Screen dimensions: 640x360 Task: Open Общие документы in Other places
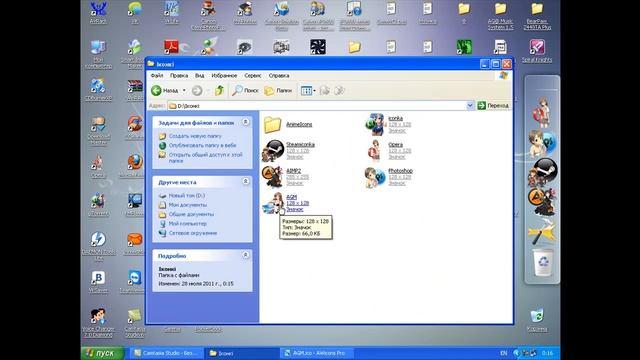tap(191, 214)
